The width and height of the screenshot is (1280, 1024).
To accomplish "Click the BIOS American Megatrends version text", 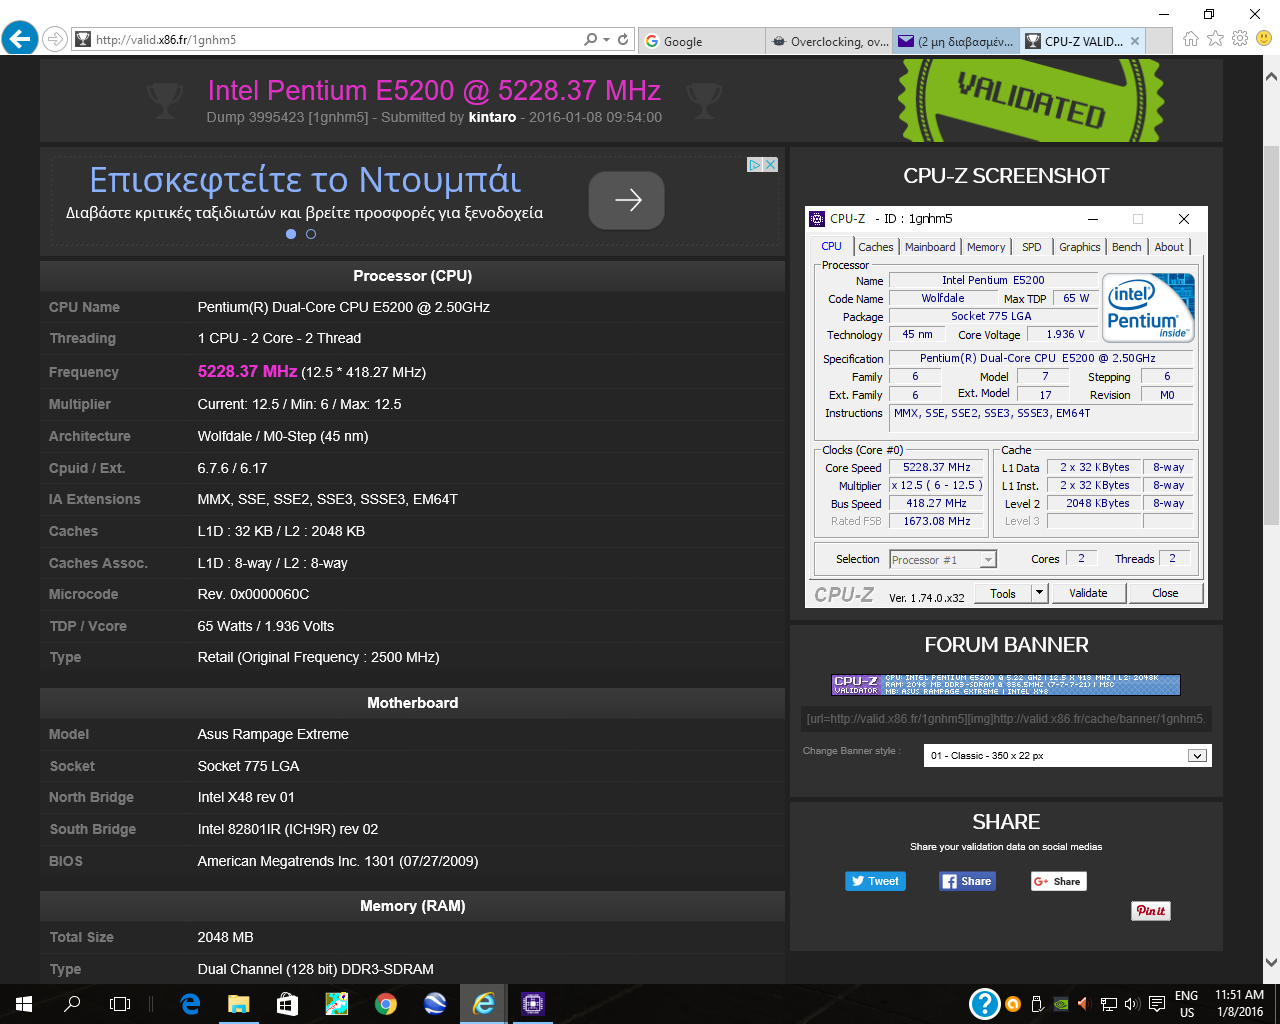I will 338,861.
